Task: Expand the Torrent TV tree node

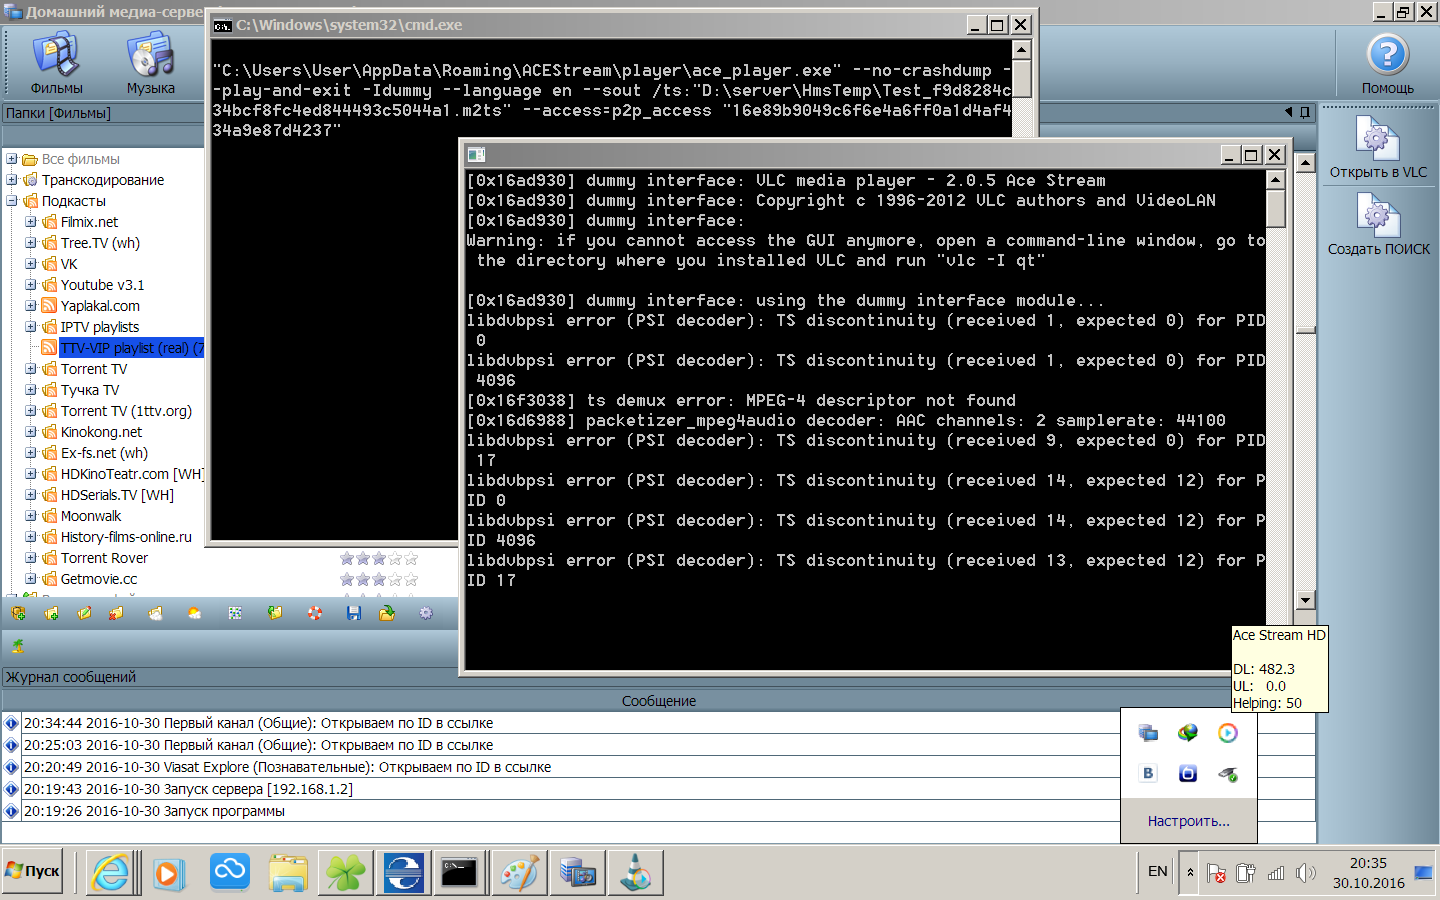Action: [x=31, y=369]
